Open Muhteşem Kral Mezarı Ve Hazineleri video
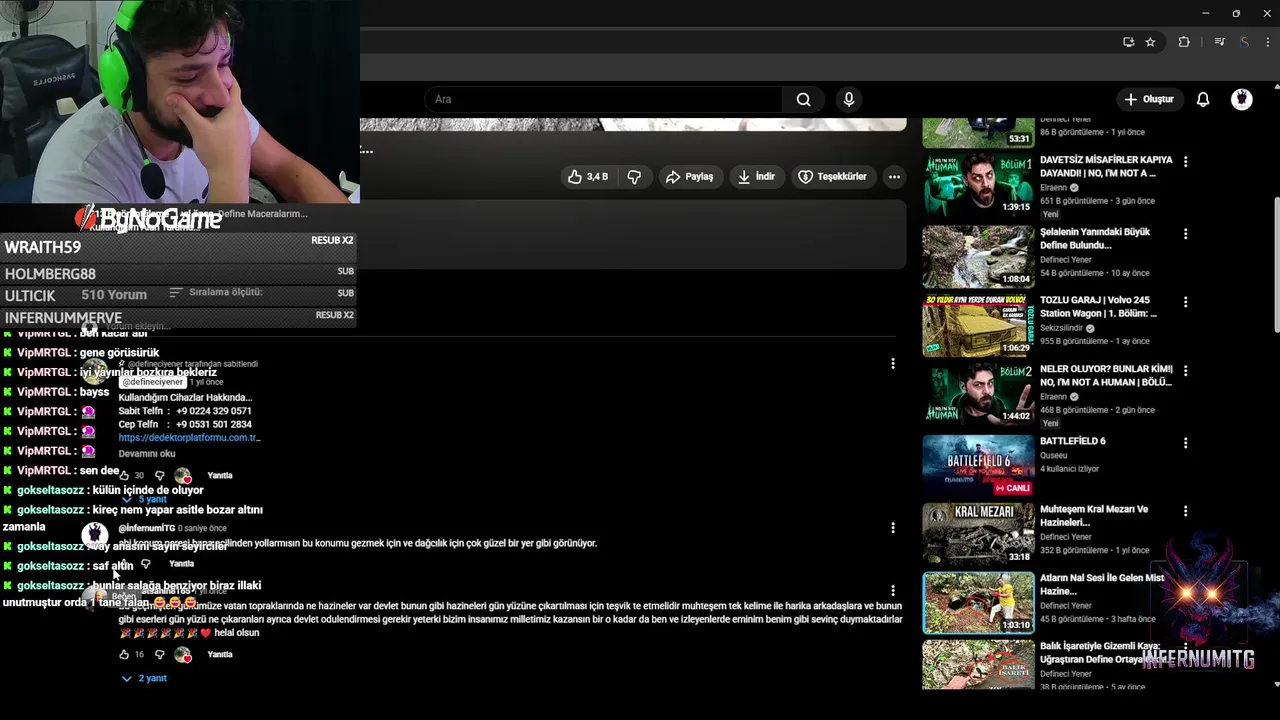Screen dimensions: 1280x720 pyautogui.click(x=978, y=534)
